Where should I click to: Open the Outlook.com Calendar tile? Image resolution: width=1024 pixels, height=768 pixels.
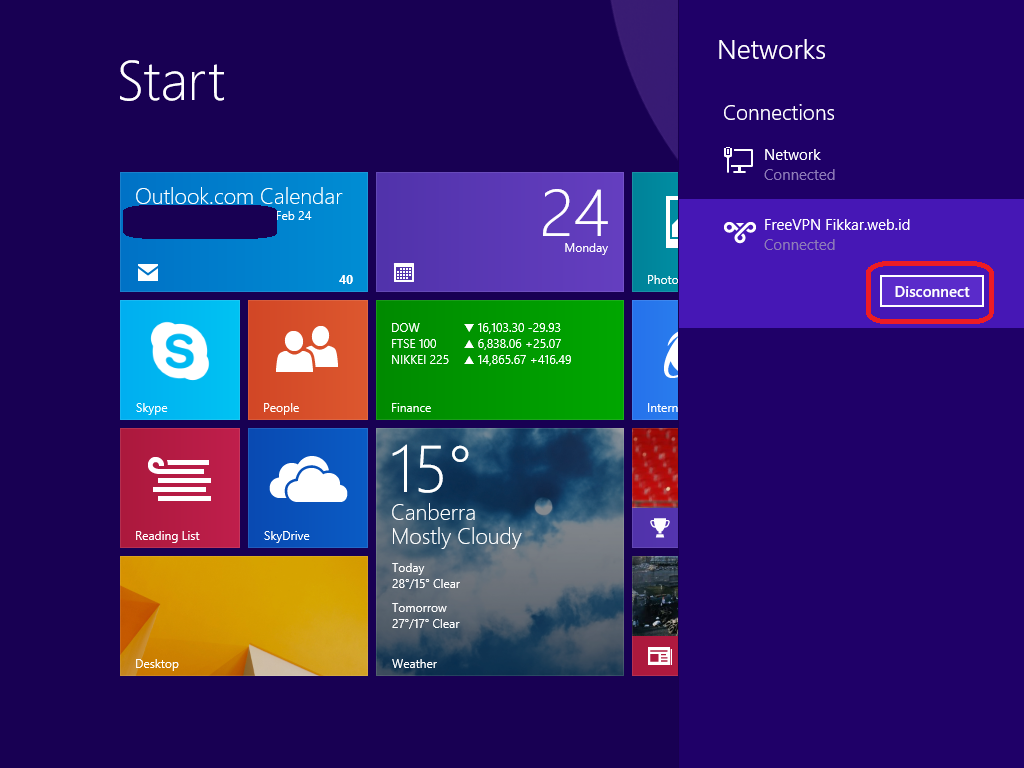244,232
